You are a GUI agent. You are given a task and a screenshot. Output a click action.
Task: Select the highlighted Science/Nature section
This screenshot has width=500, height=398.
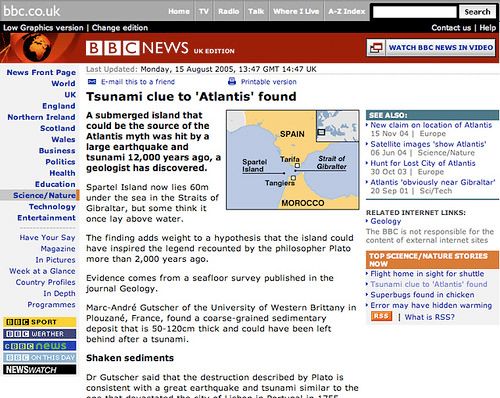point(40,195)
